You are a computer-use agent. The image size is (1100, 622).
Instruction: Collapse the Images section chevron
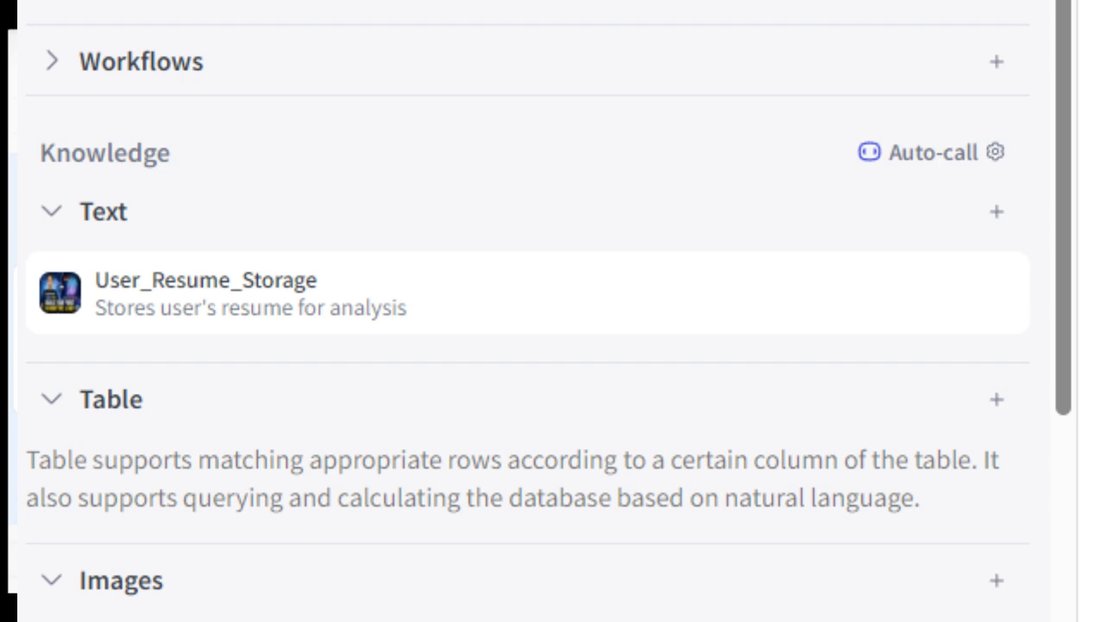pos(51,580)
